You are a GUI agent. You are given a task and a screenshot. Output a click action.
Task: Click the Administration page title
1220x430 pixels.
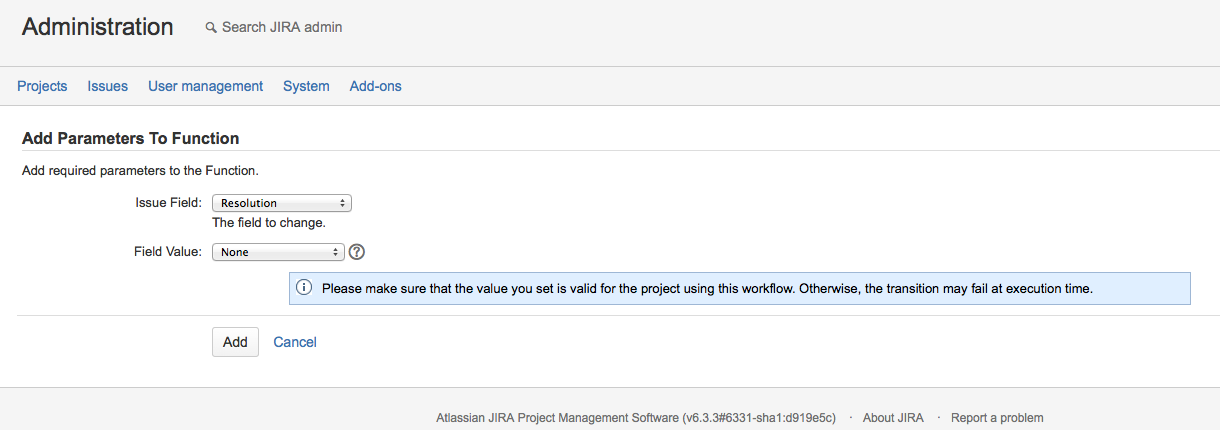click(x=97, y=27)
